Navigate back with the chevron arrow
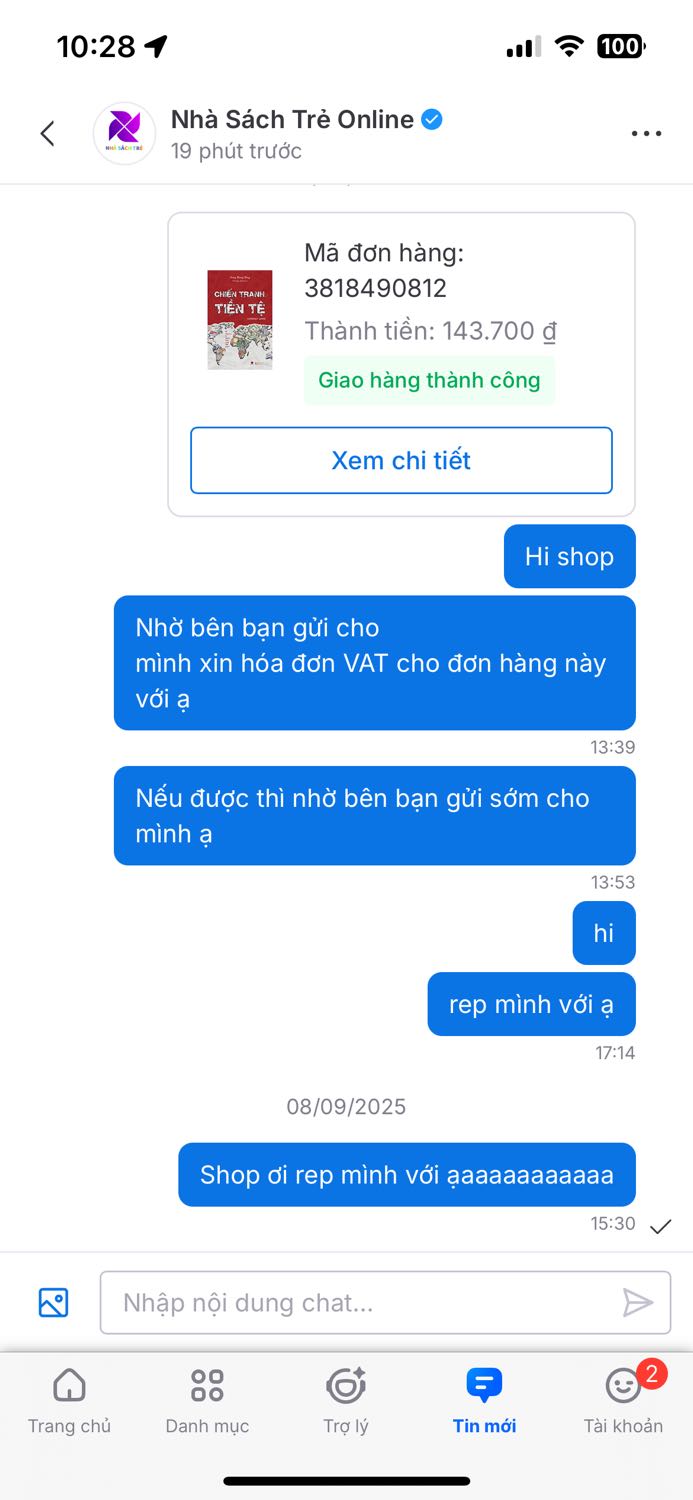Image resolution: width=693 pixels, height=1500 pixels. pos(47,133)
